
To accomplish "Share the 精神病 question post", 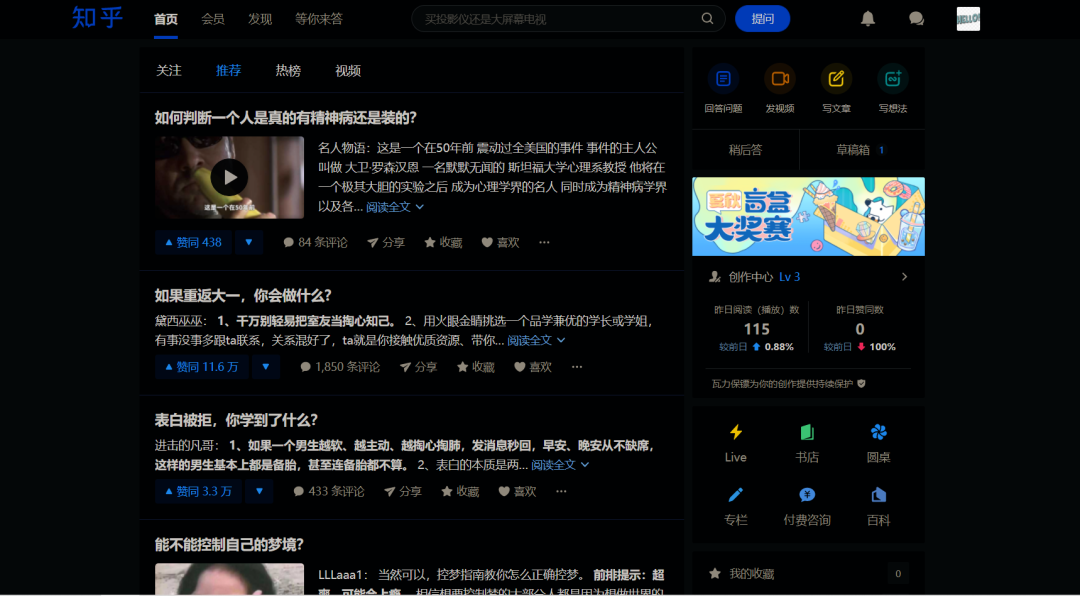I will (386, 243).
